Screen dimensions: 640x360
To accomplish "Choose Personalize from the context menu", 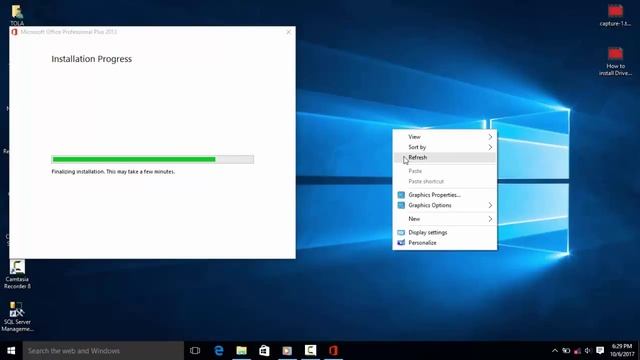I will (x=444, y=243).
